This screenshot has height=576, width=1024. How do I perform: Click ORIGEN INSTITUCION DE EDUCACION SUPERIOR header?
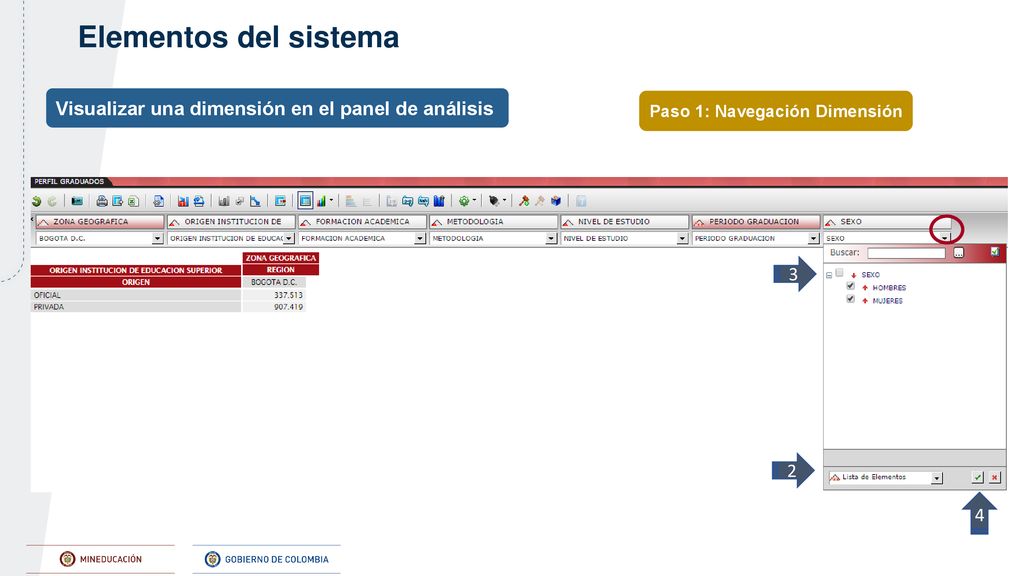pyautogui.click(x=136, y=270)
